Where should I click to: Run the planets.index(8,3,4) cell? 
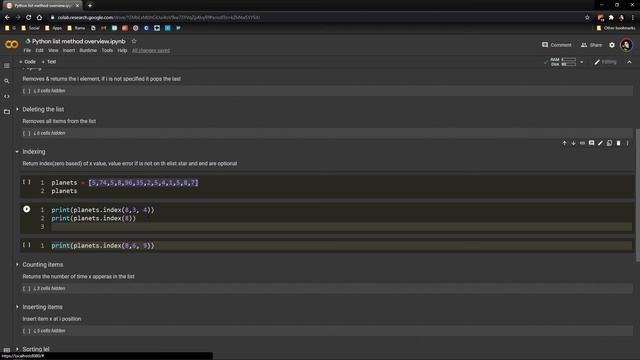coord(27,209)
